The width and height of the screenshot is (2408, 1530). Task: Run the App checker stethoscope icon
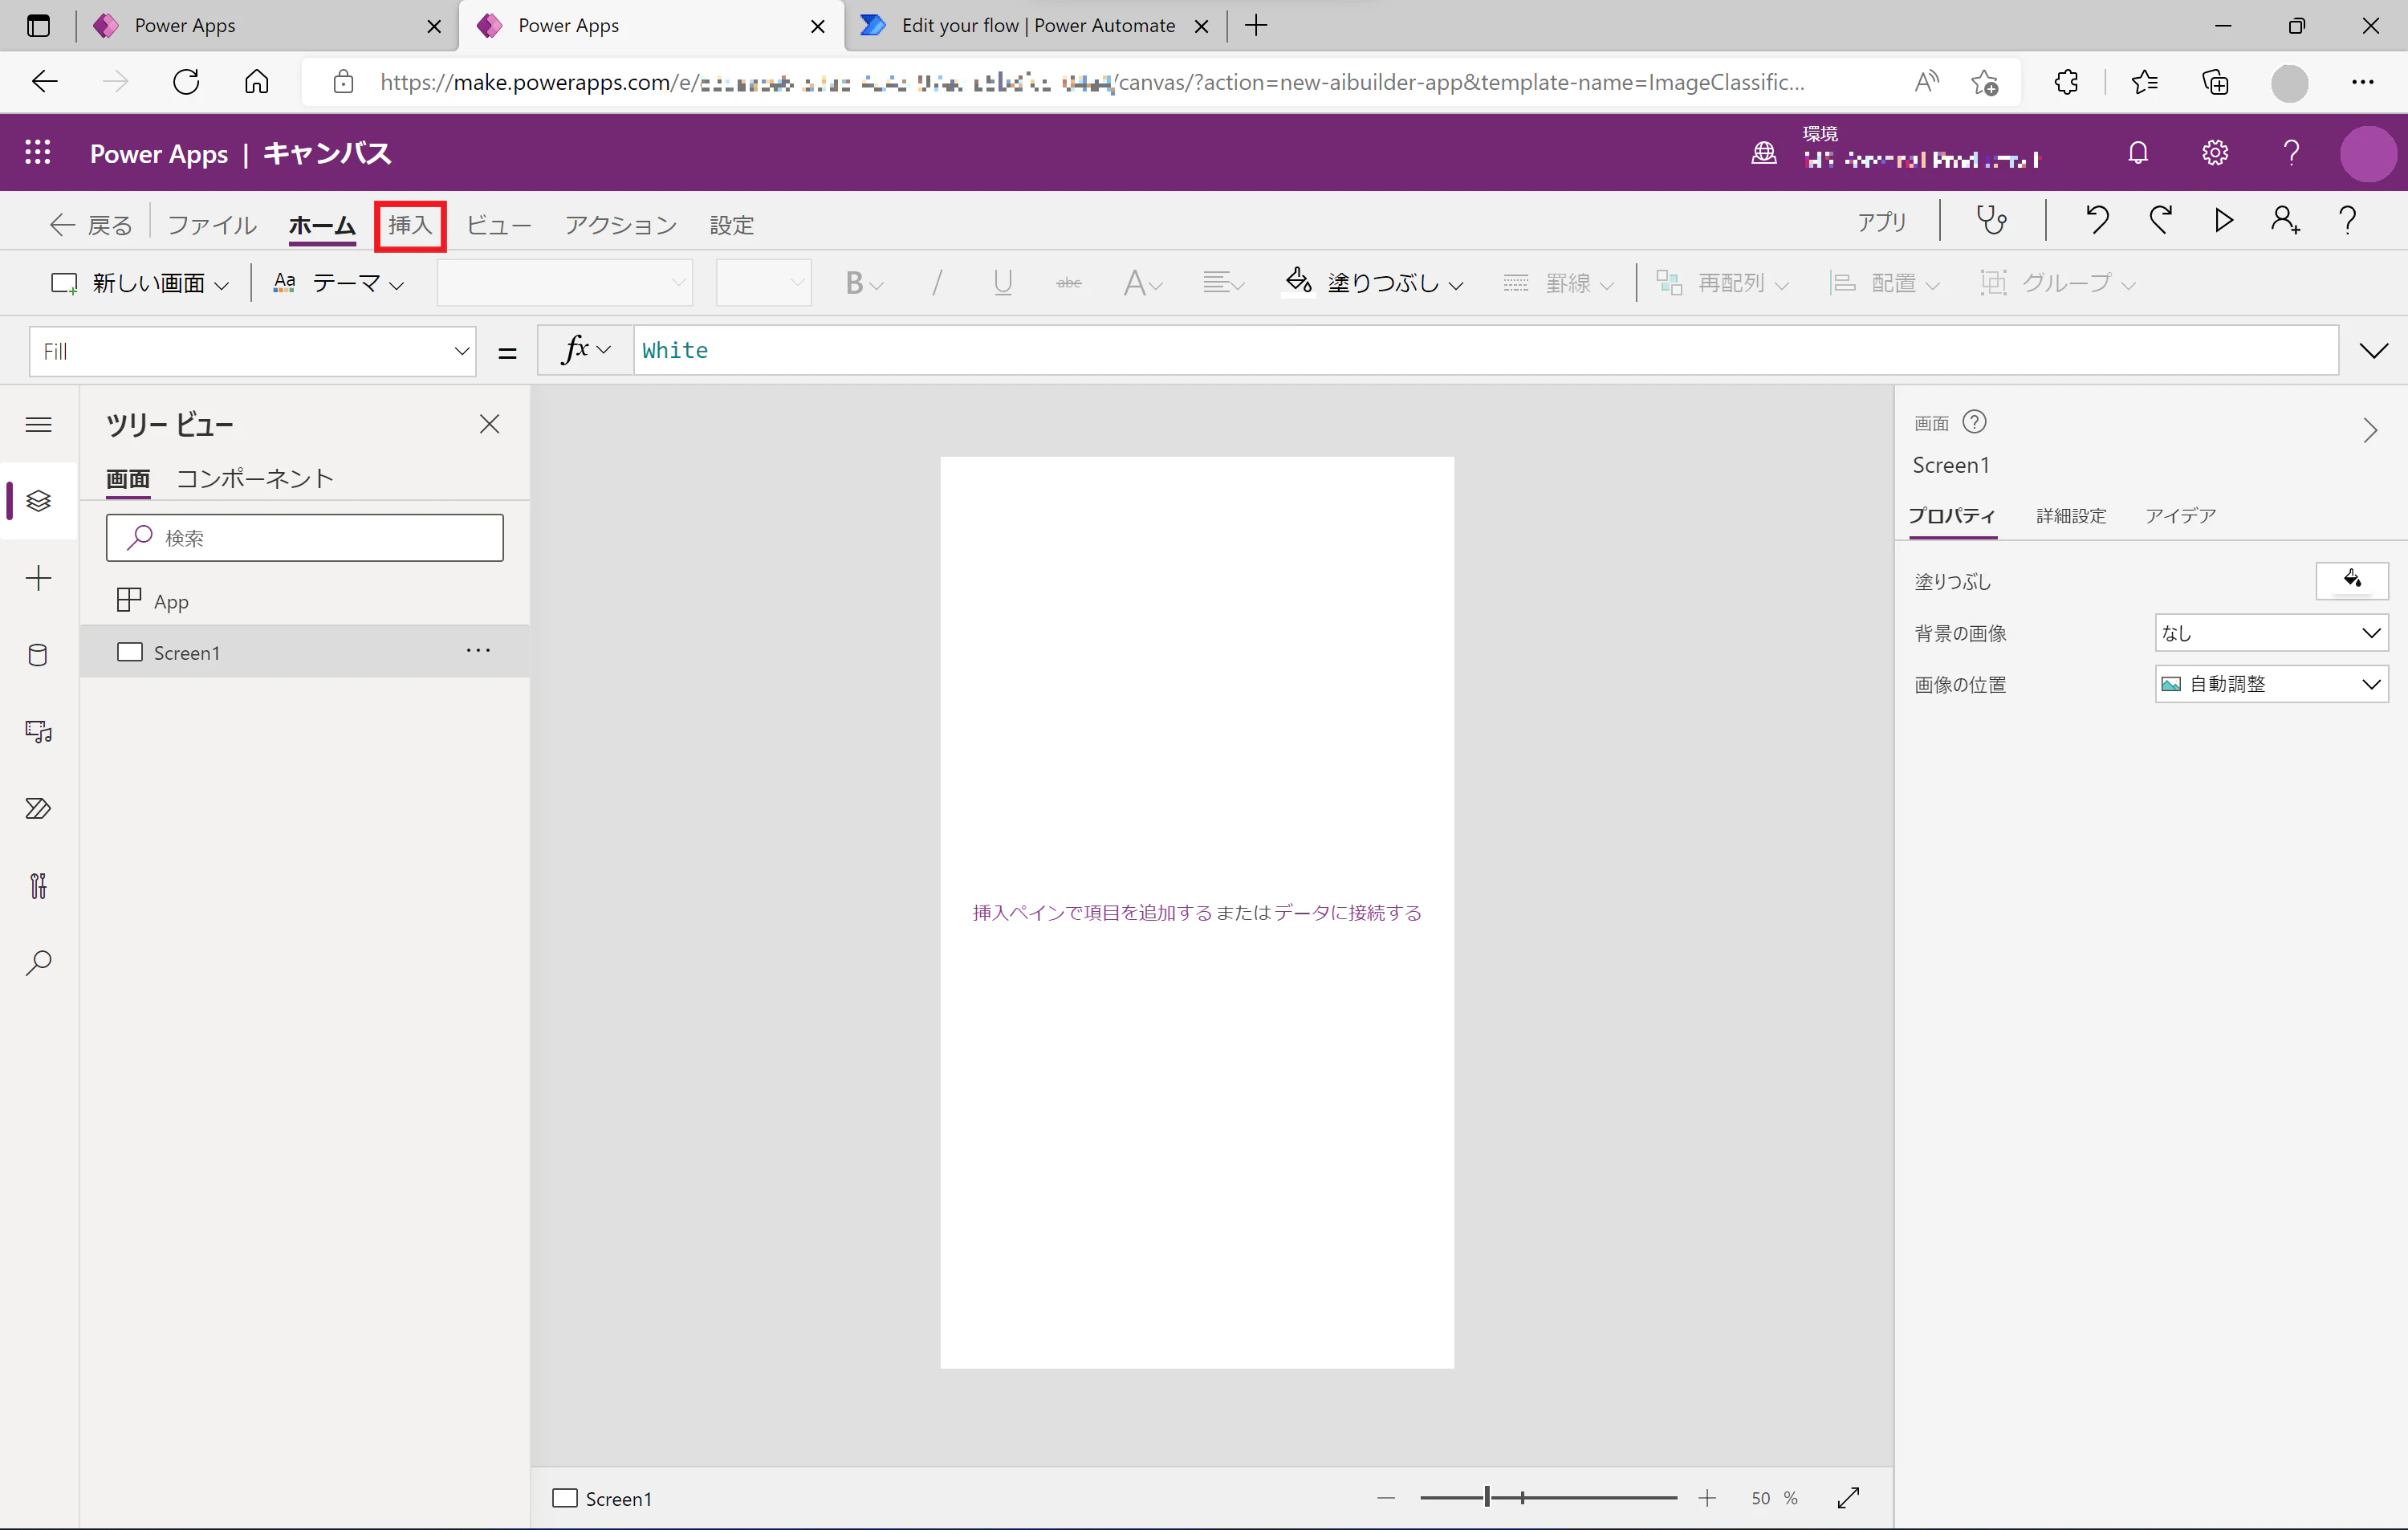tap(1992, 221)
